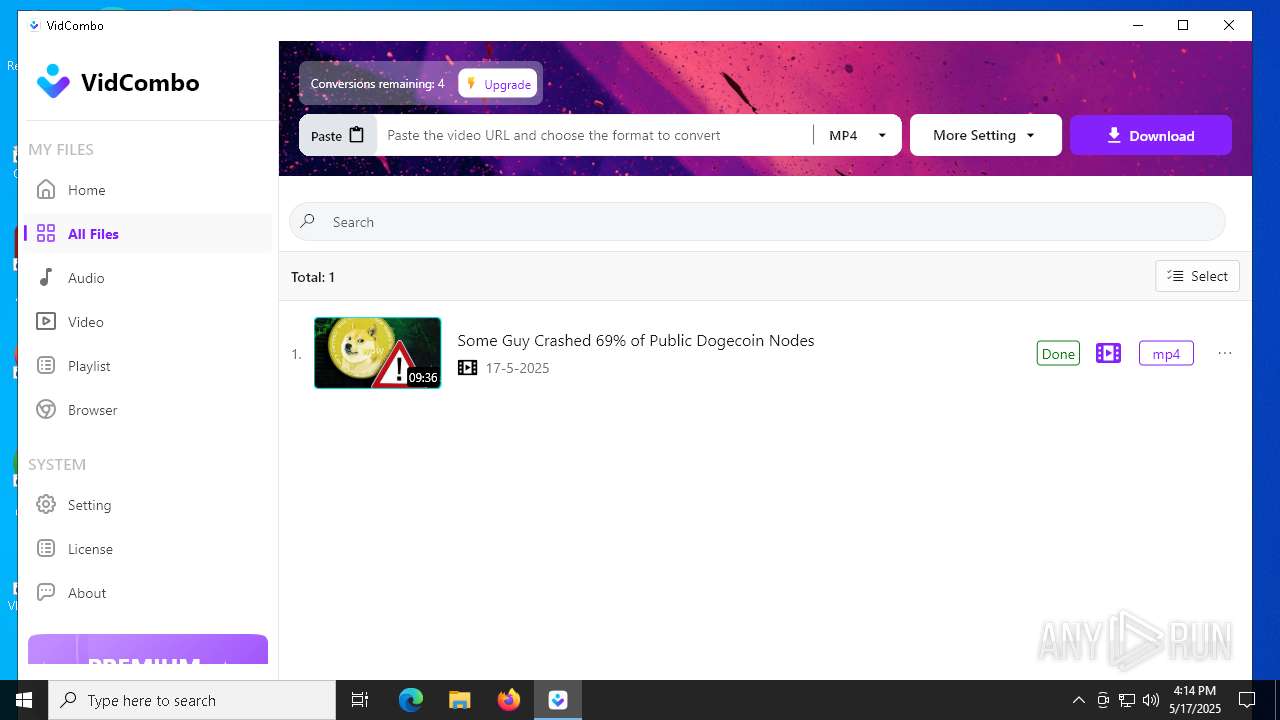Open the About page
The image size is (1280, 720).
[148, 593]
